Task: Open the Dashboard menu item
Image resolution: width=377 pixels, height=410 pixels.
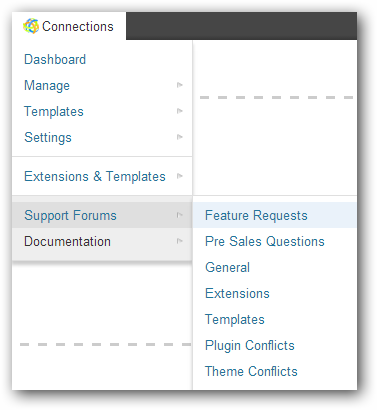Action: click(x=55, y=60)
